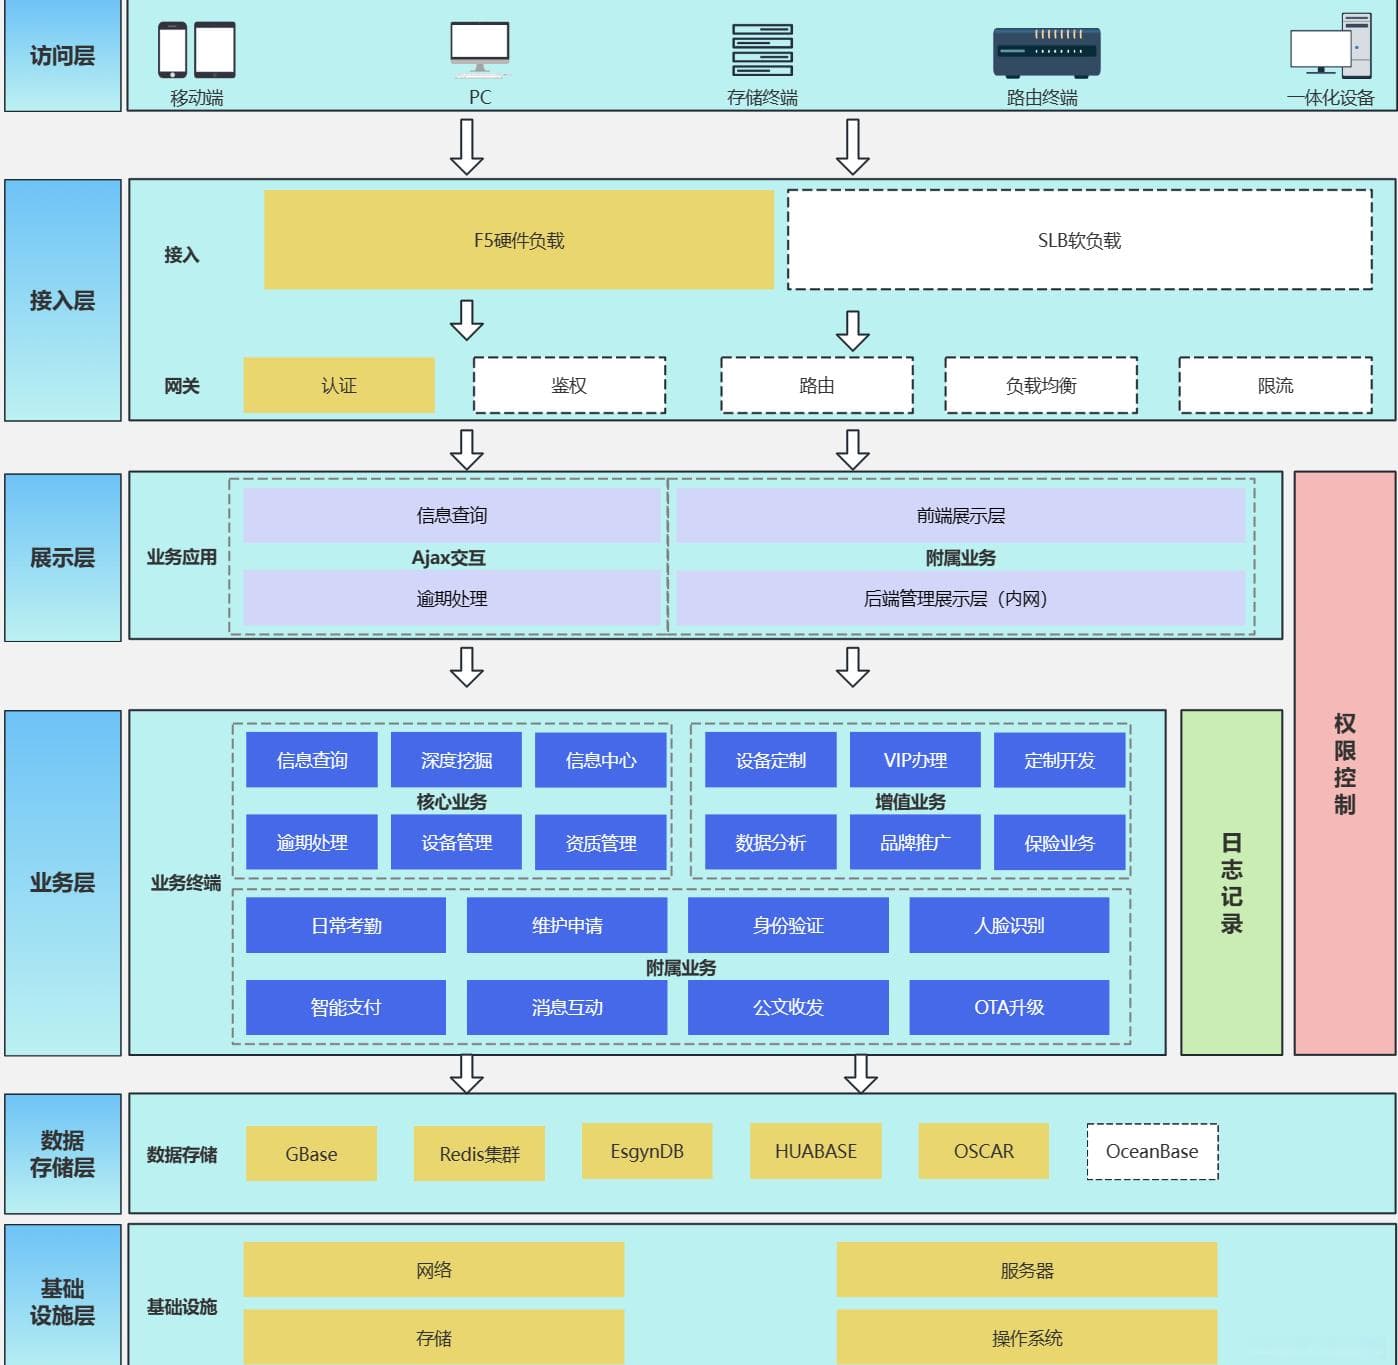Select the 接入层 layer label

pos(62,300)
